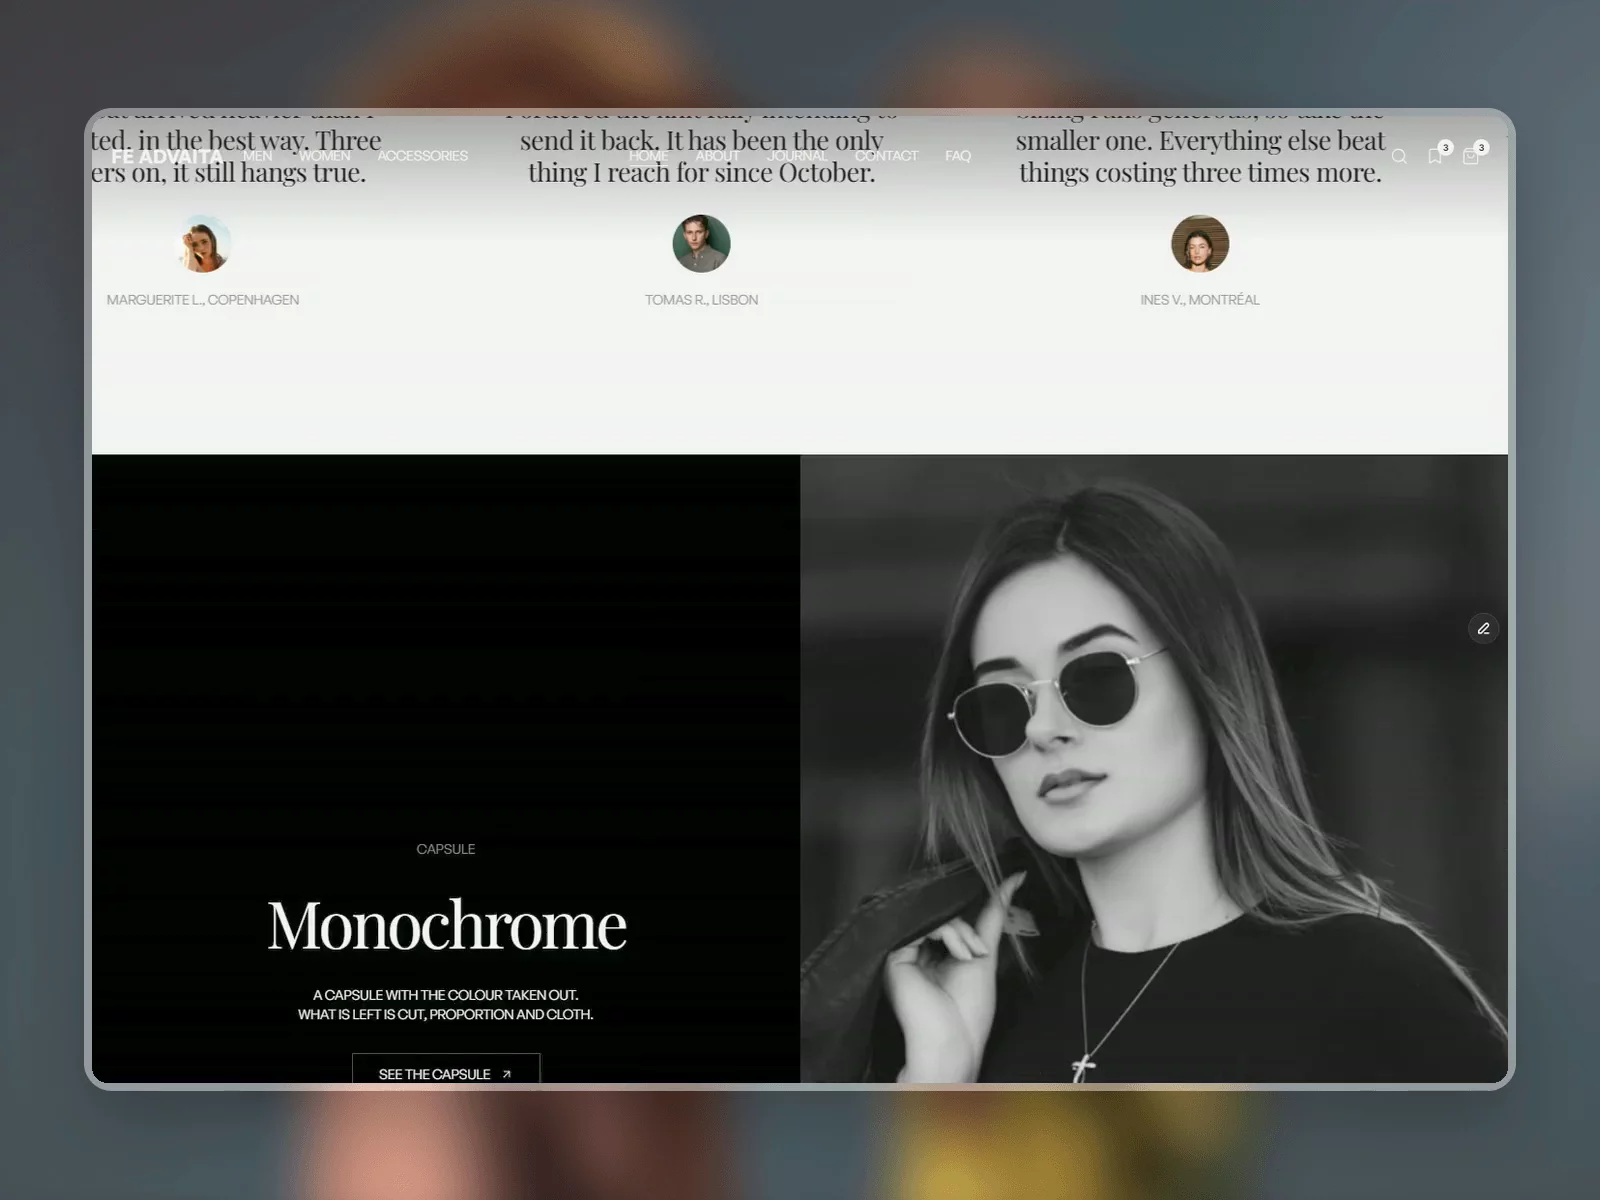
Task: Select Marguerite L.'s avatar photo
Action: (203, 244)
